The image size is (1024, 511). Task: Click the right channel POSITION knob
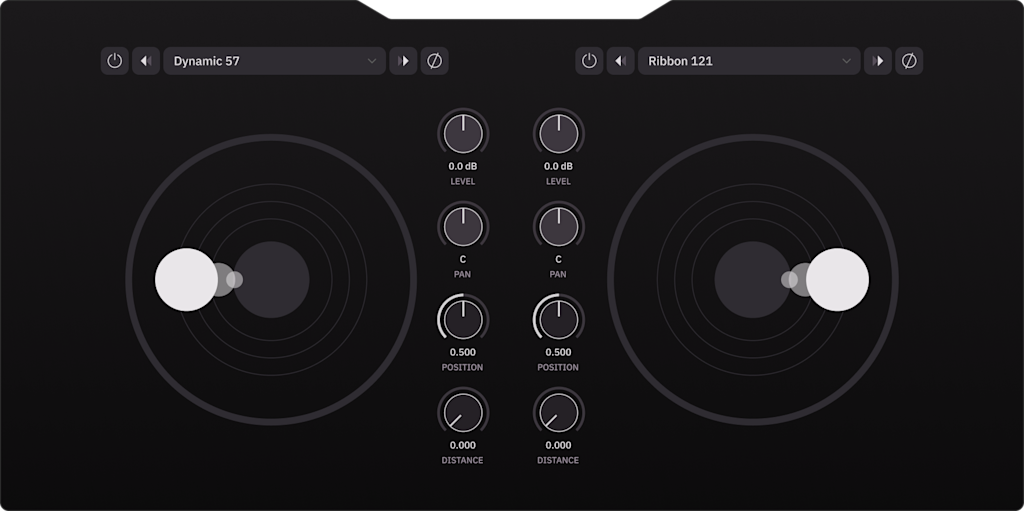(559, 320)
